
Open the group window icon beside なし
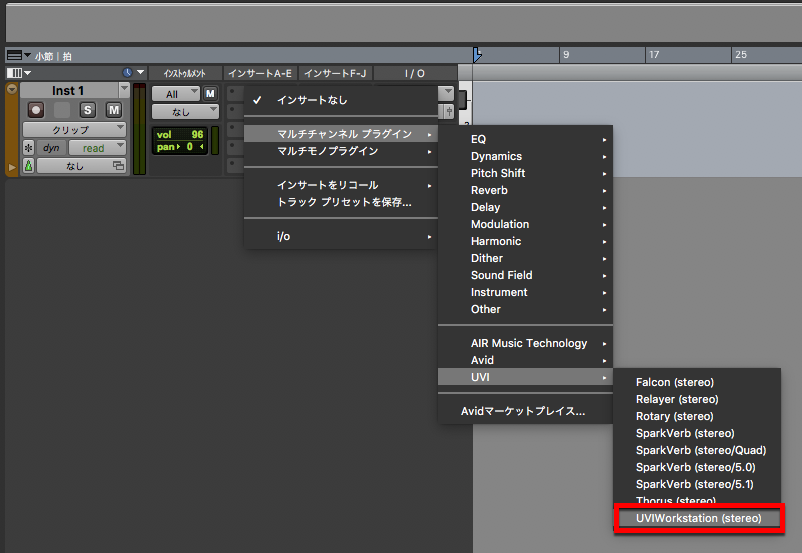(x=119, y=165)
